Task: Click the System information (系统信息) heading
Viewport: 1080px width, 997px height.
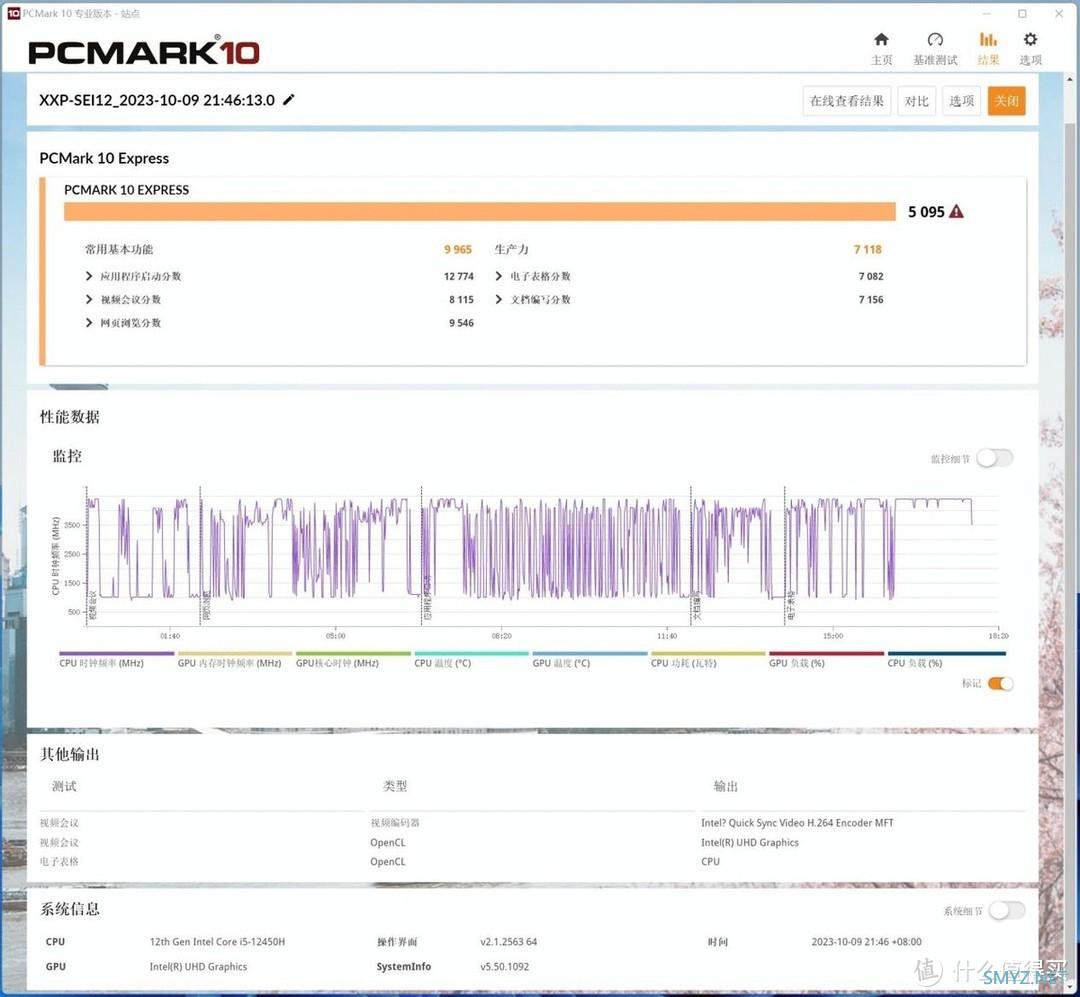Action: click(x=70, y=909)
